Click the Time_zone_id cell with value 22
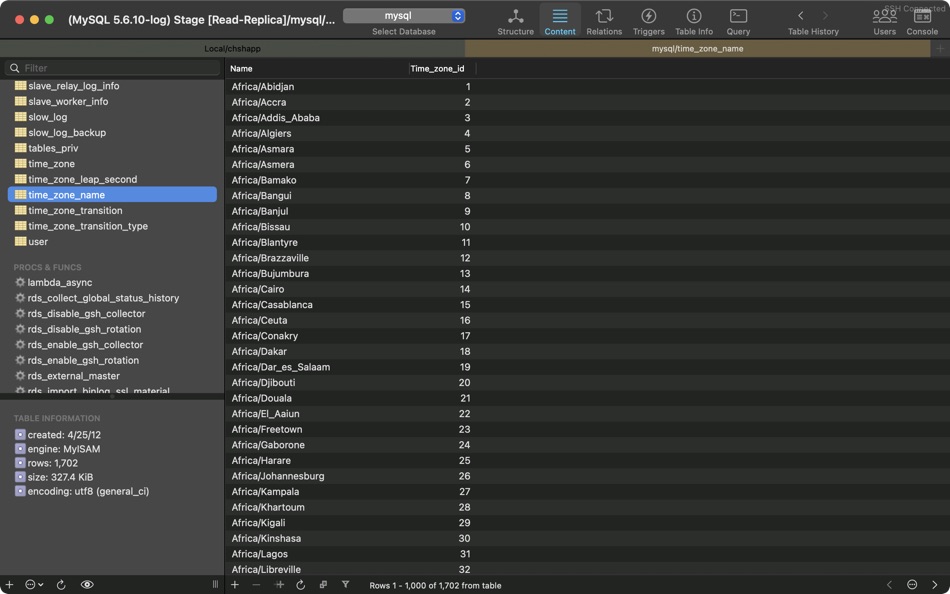950x594 pixels. tap(443, 413)
